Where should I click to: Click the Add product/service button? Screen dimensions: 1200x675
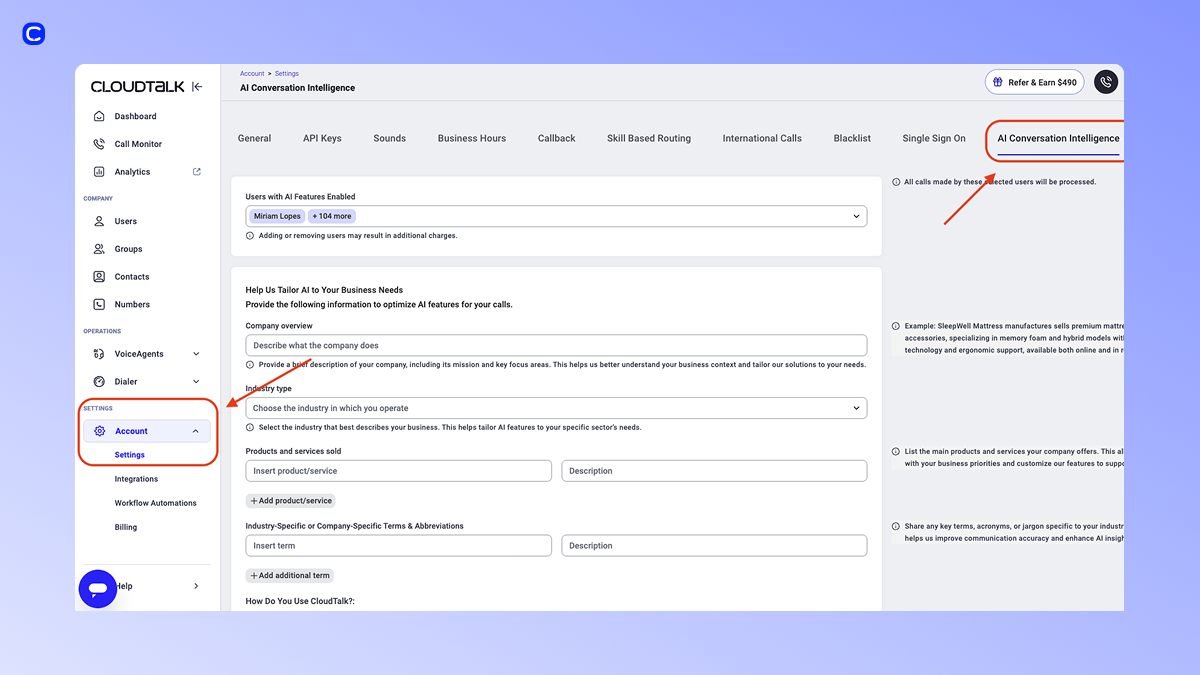[291, 500]
